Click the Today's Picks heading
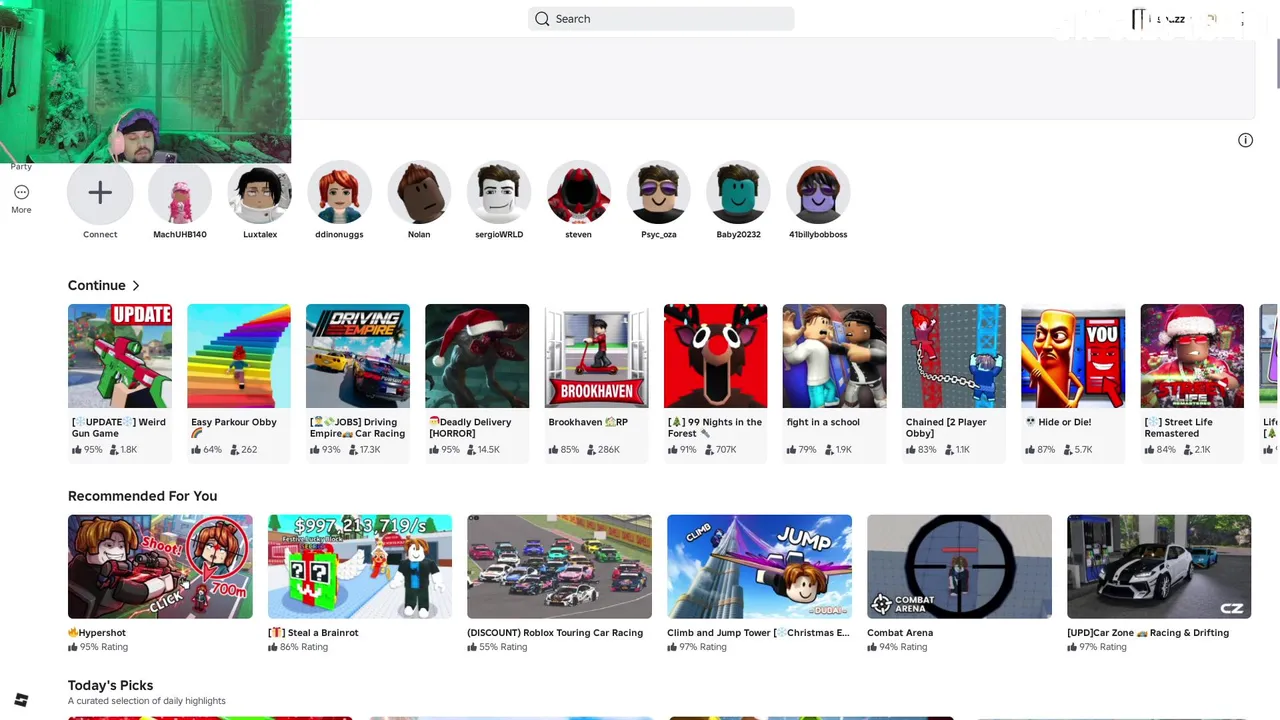The width and height of the screenshot is (1280, 720). tap(110, 686)
